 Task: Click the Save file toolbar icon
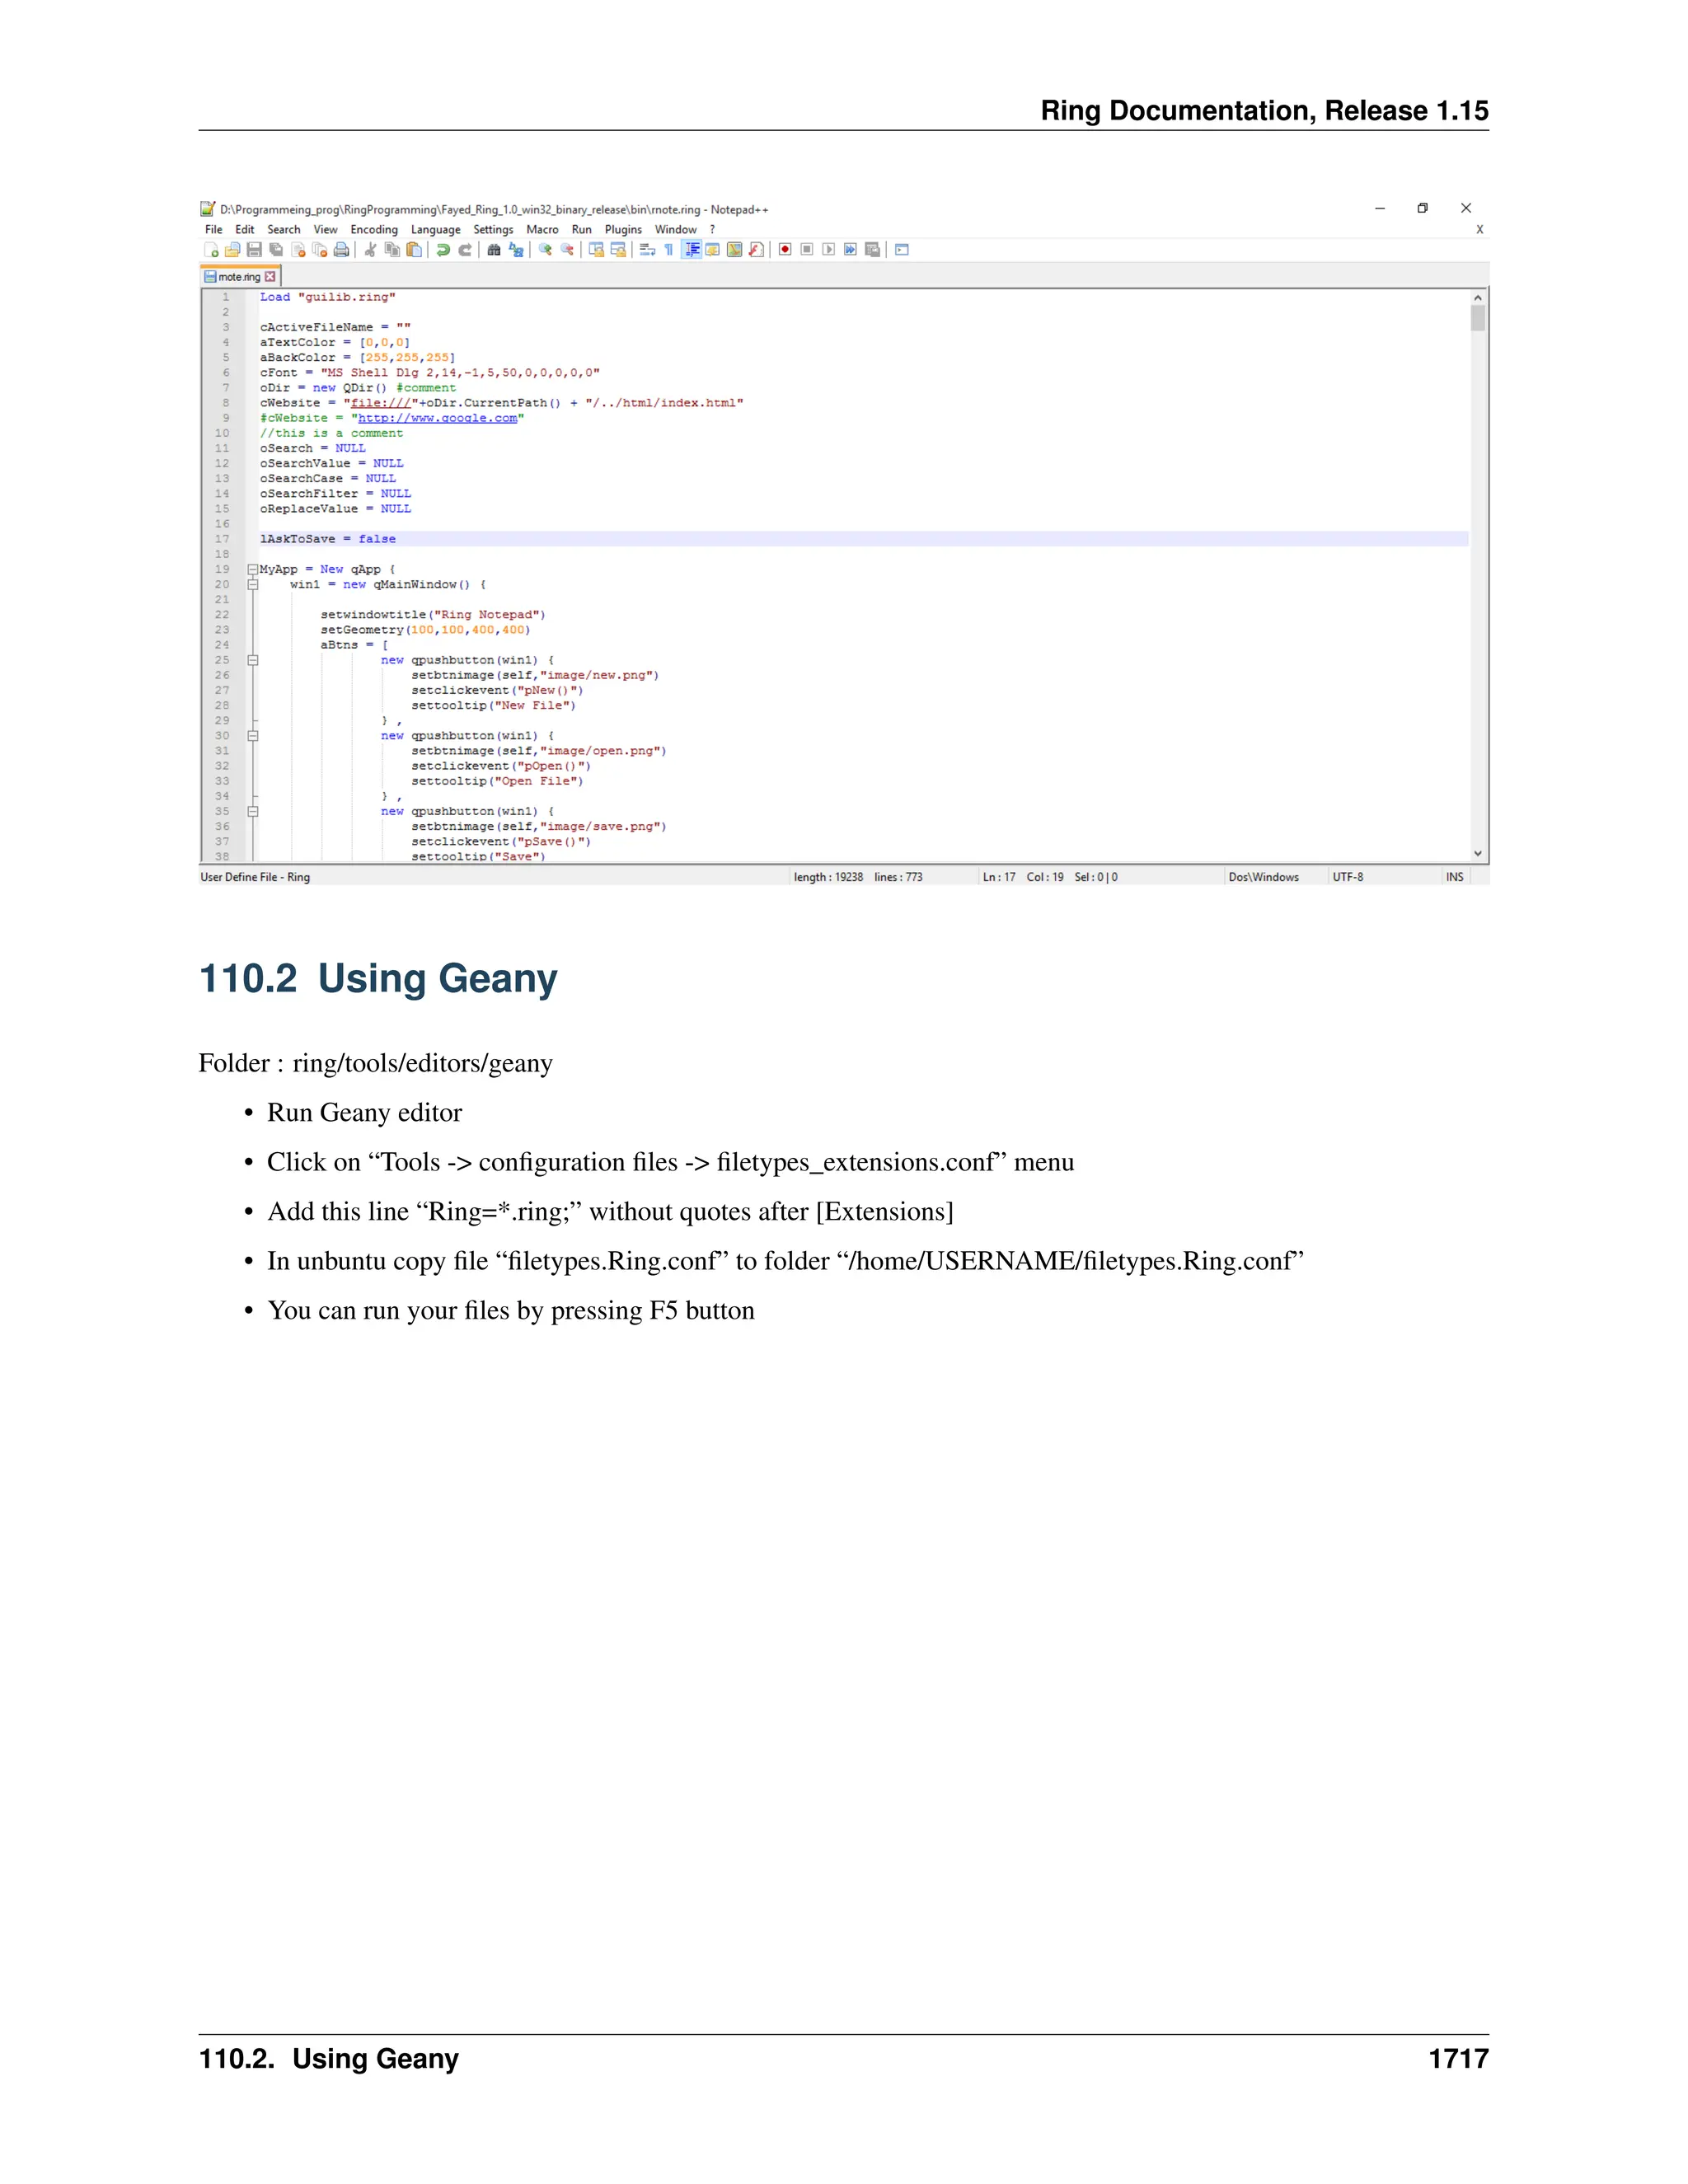pos(254,250)
